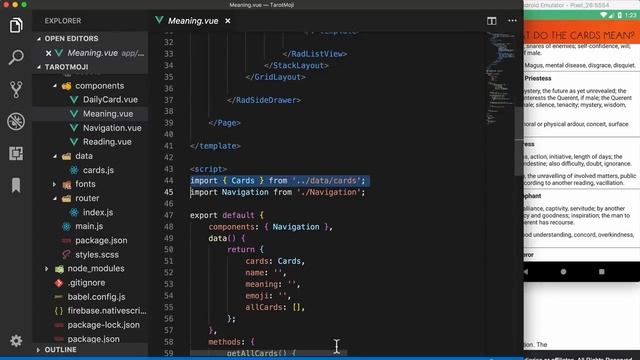Viewport: 640px width, 360px height.
Task: Open the Extensions view in activity bar
Action: [16, 153]
